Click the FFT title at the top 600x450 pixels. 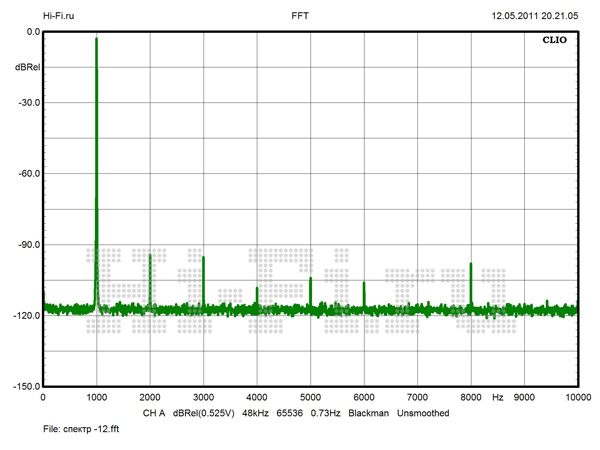pyautogui.click(x=299, y=17)
